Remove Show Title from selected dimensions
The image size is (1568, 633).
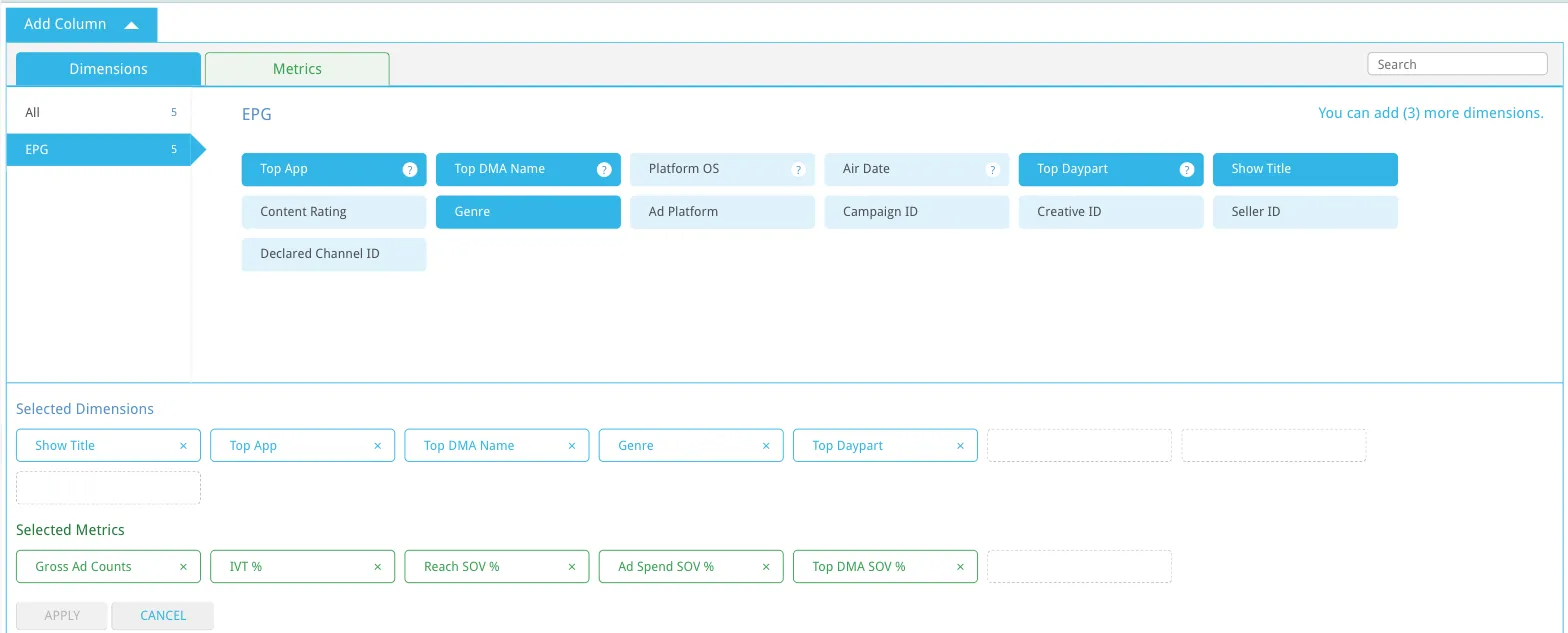(183, 446)
